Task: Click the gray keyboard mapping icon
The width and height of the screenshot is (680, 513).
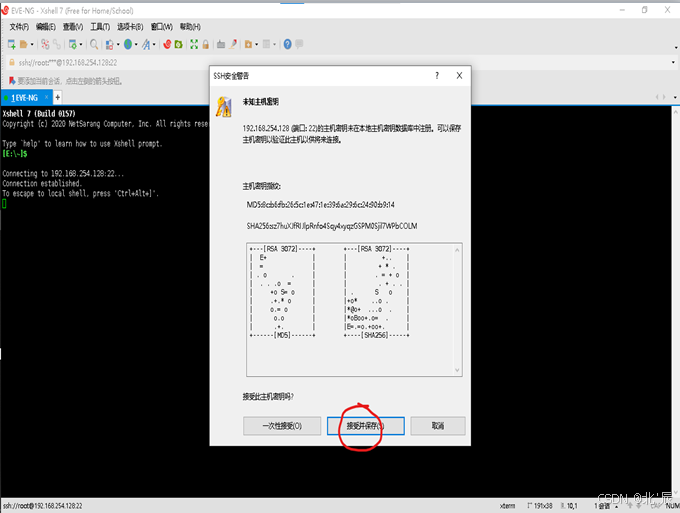Action: point(221,44)
